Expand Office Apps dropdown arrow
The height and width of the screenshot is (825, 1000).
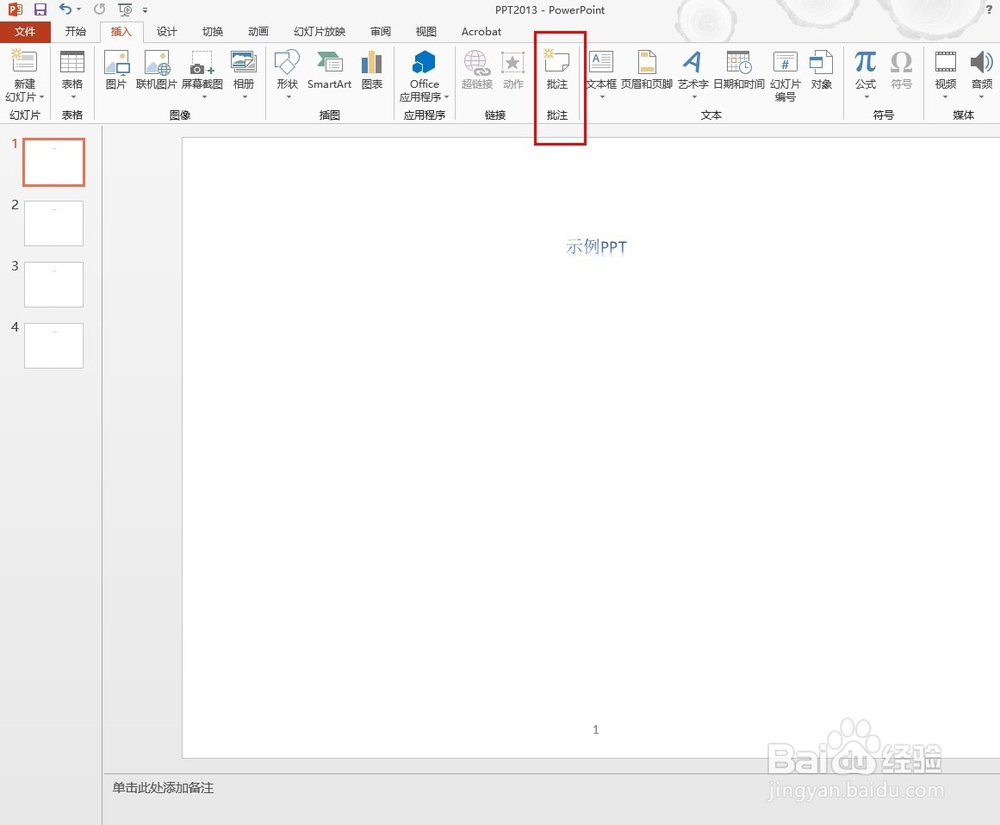coord(446,98)
